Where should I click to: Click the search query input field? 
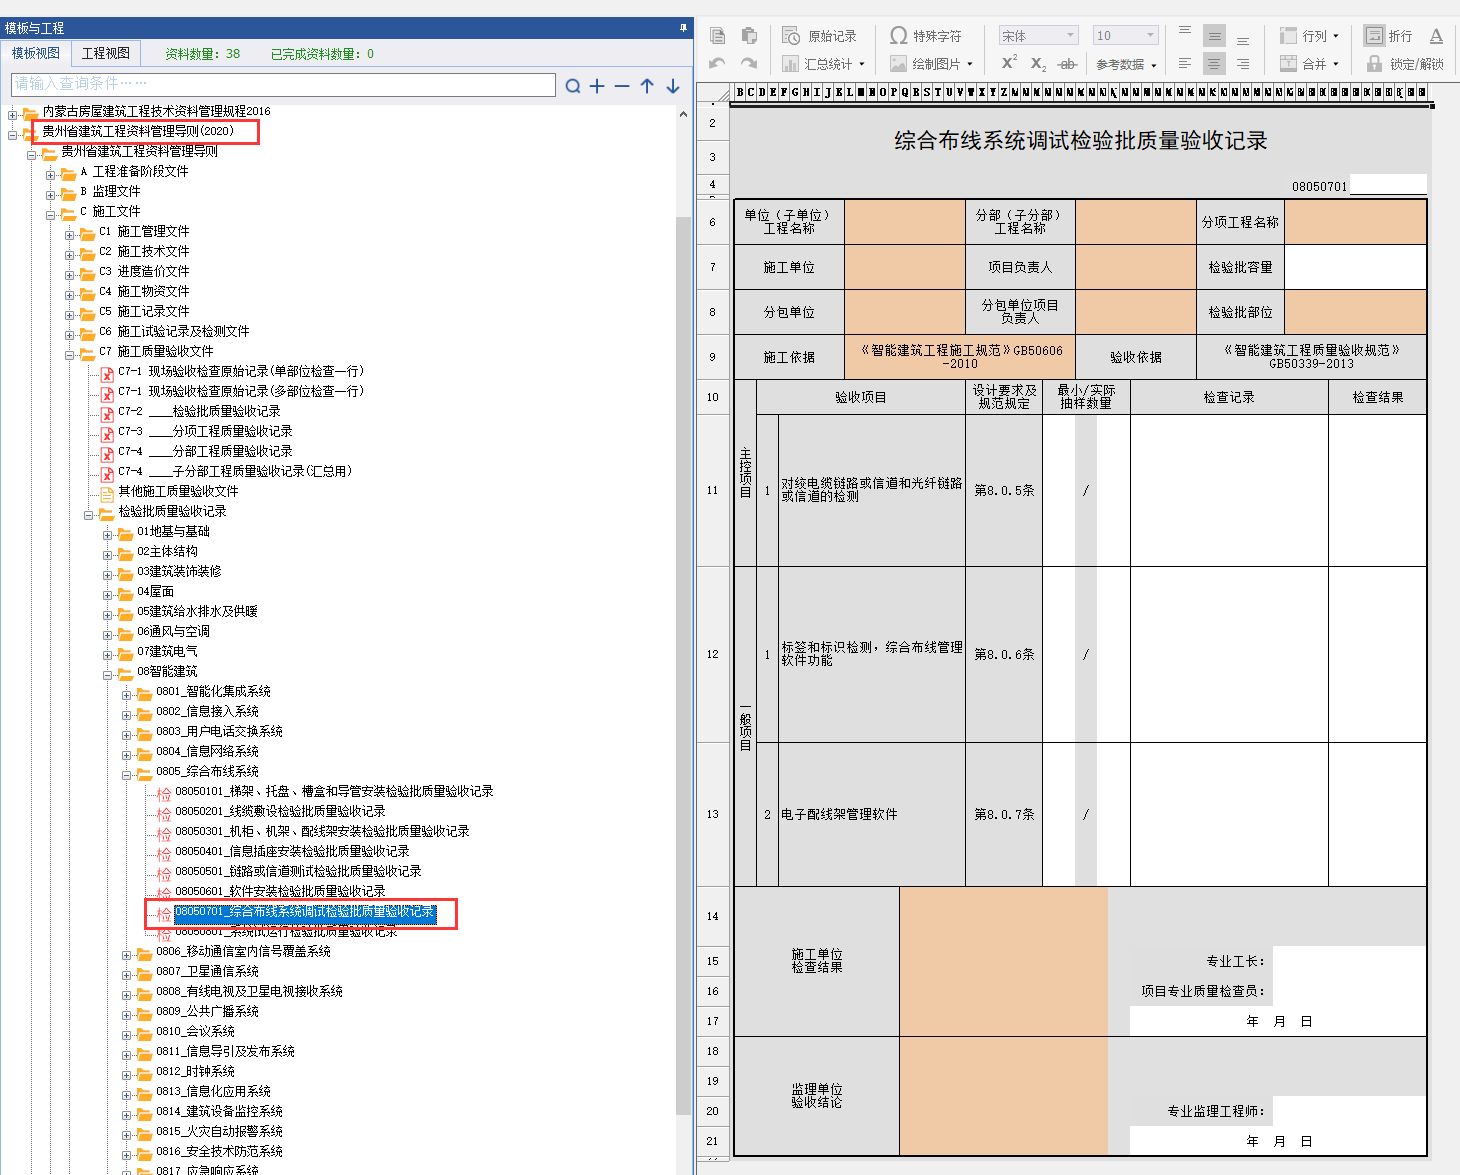click(284, 84)
